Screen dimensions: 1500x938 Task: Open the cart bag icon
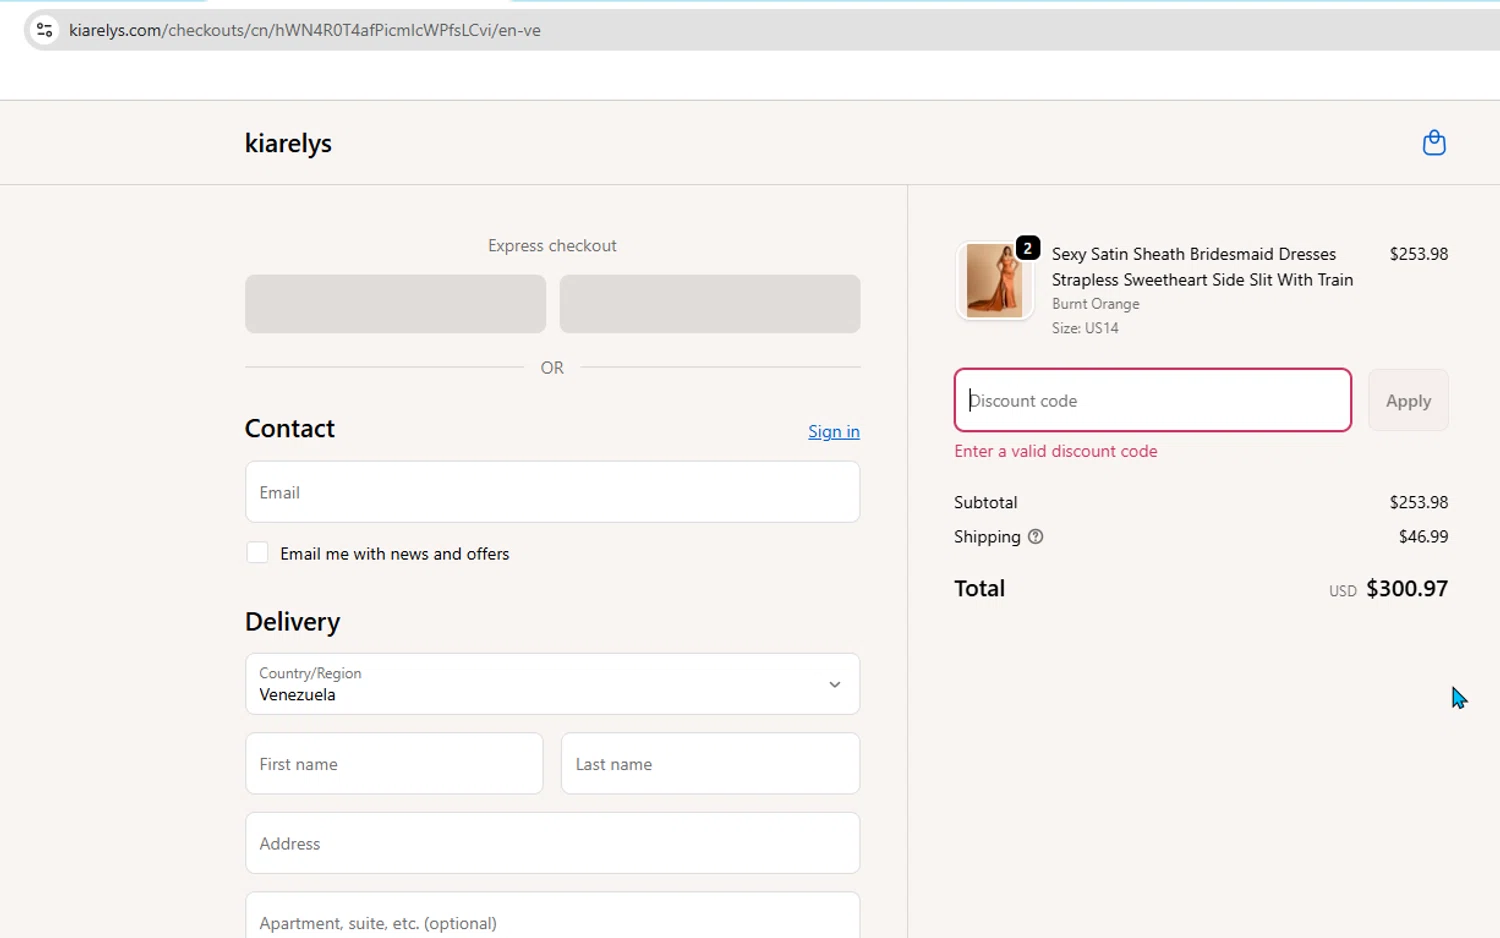1433,143
